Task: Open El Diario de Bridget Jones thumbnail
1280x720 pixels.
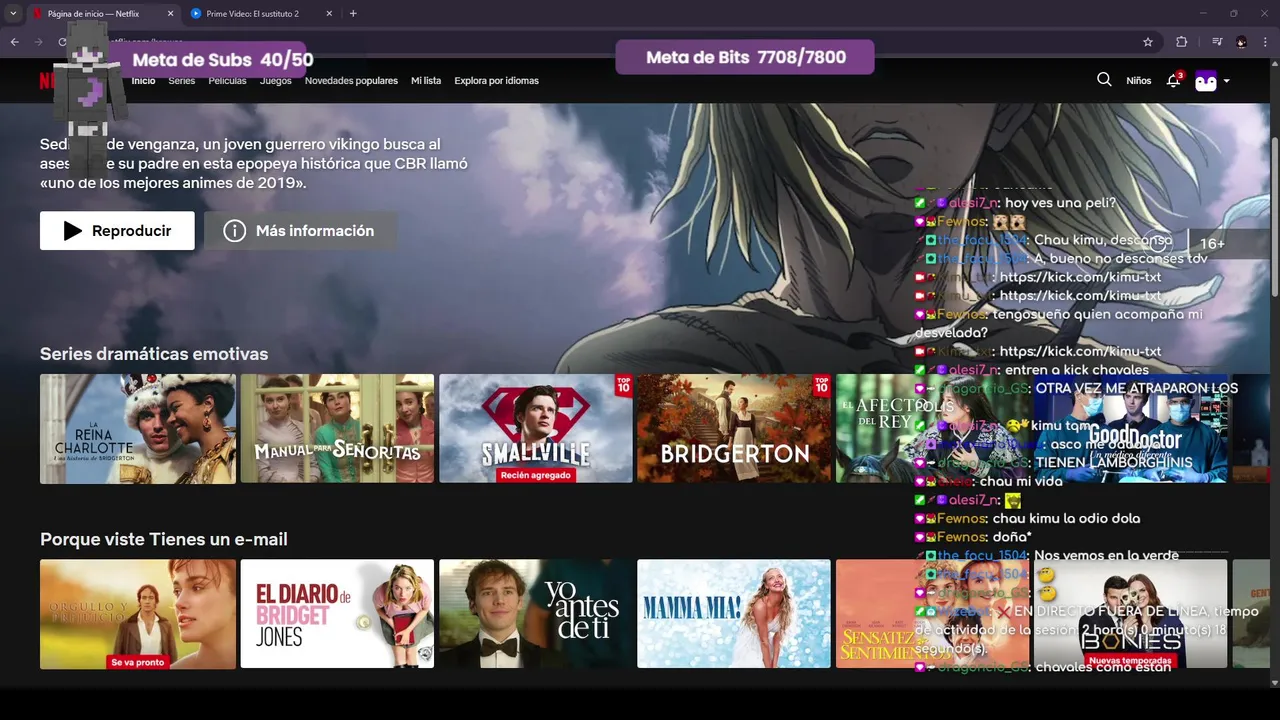Action: (x=337, y=614)
